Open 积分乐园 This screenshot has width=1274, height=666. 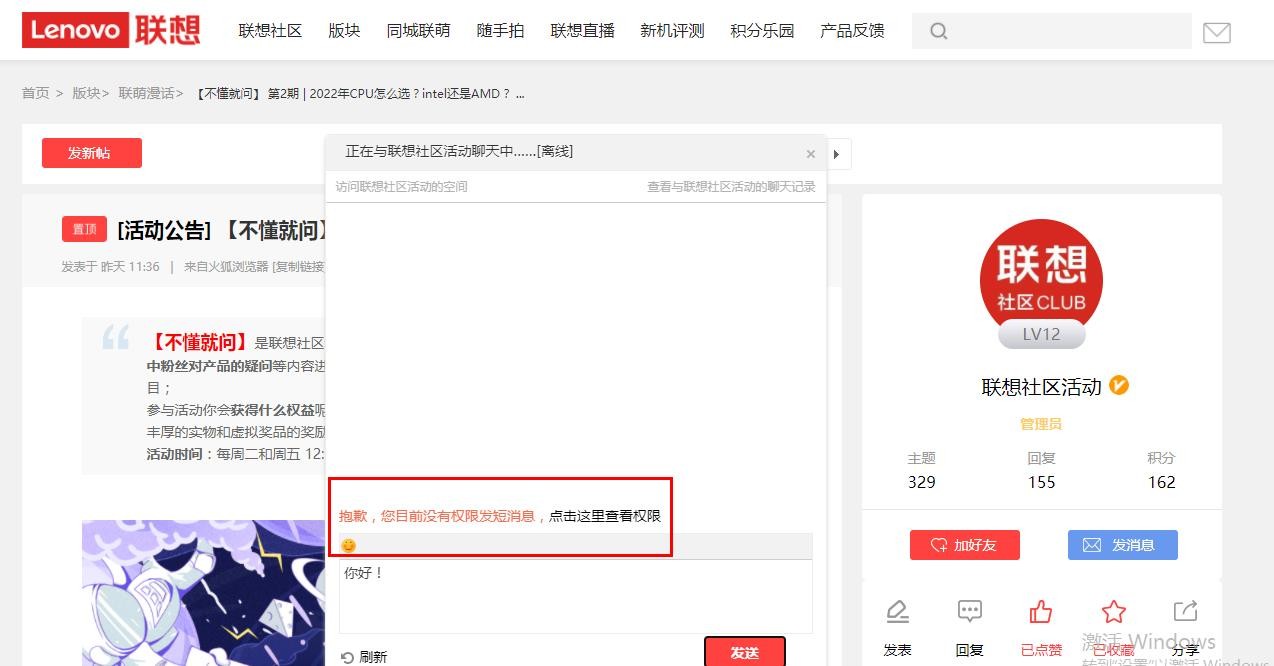[762, 31]
